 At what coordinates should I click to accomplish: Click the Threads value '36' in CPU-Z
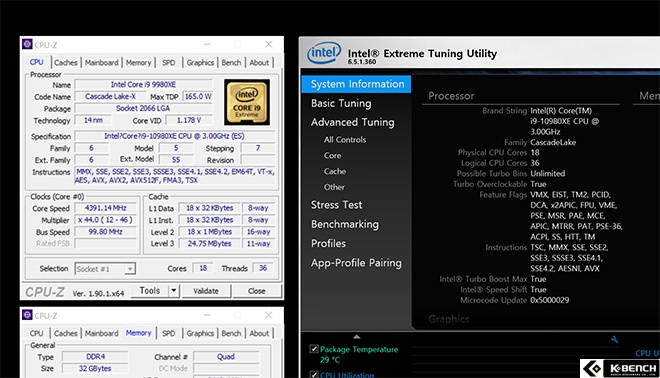point(263,268)
